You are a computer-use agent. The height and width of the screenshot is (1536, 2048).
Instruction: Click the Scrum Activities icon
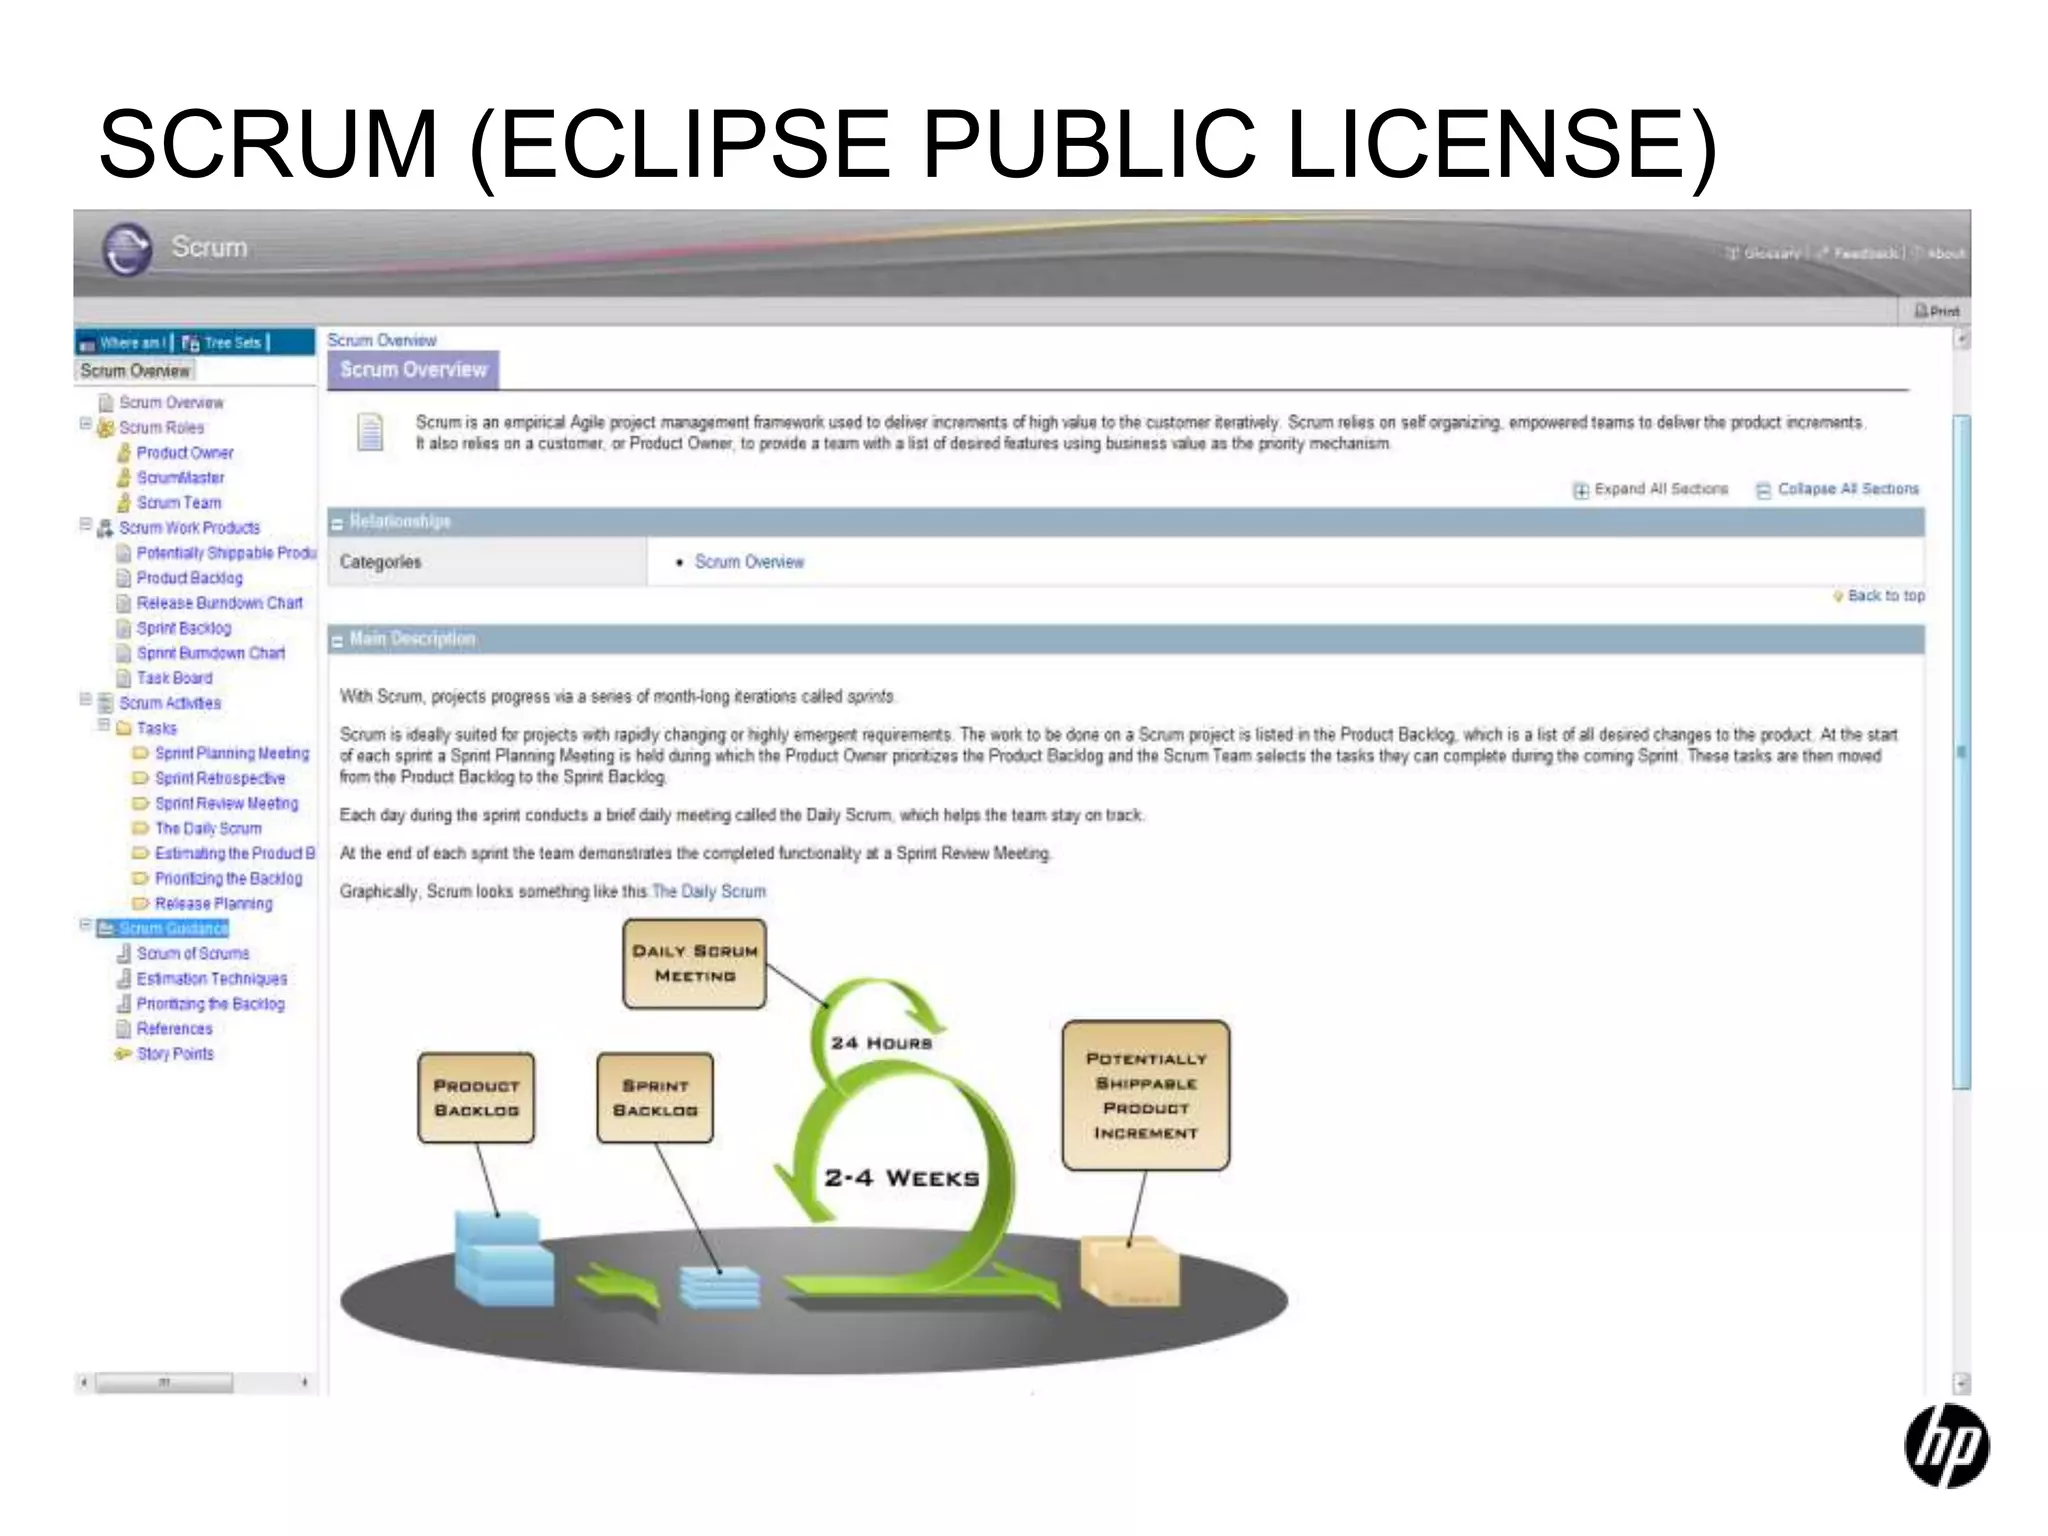[x=105, y=703]
